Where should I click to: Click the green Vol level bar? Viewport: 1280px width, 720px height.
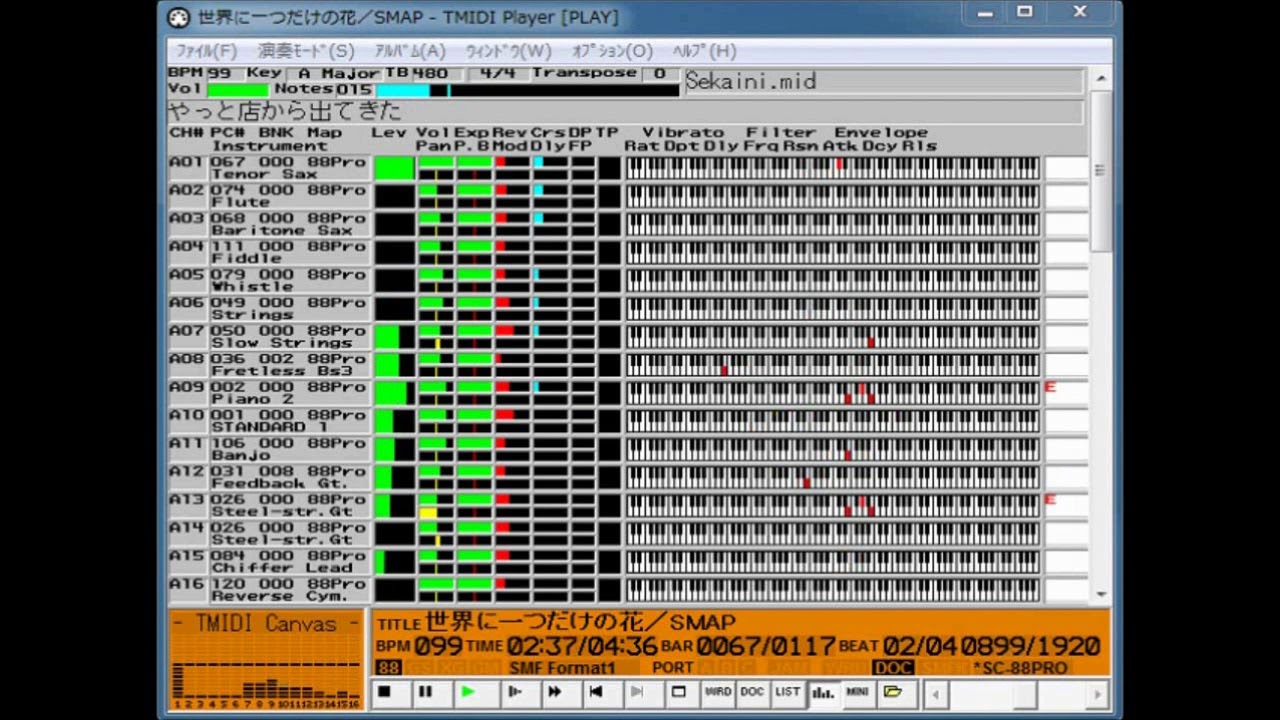click(x=237, y=89)
